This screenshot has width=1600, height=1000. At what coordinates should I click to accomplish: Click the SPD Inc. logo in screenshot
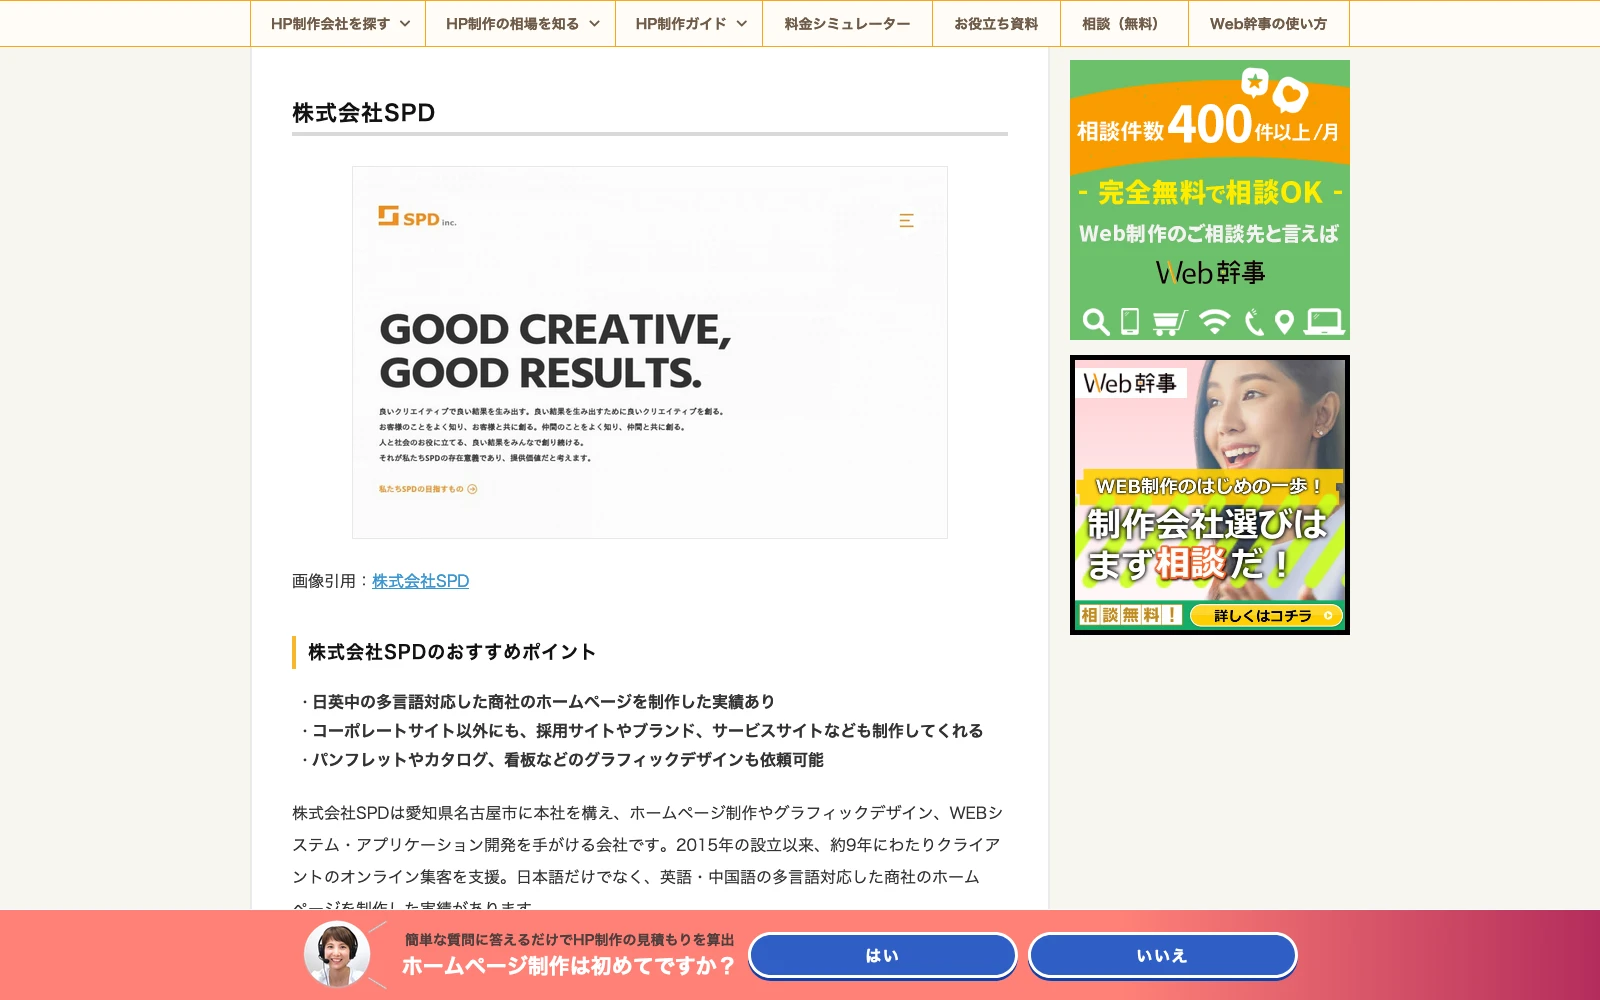pyautogui.click(x=417, y=217)
